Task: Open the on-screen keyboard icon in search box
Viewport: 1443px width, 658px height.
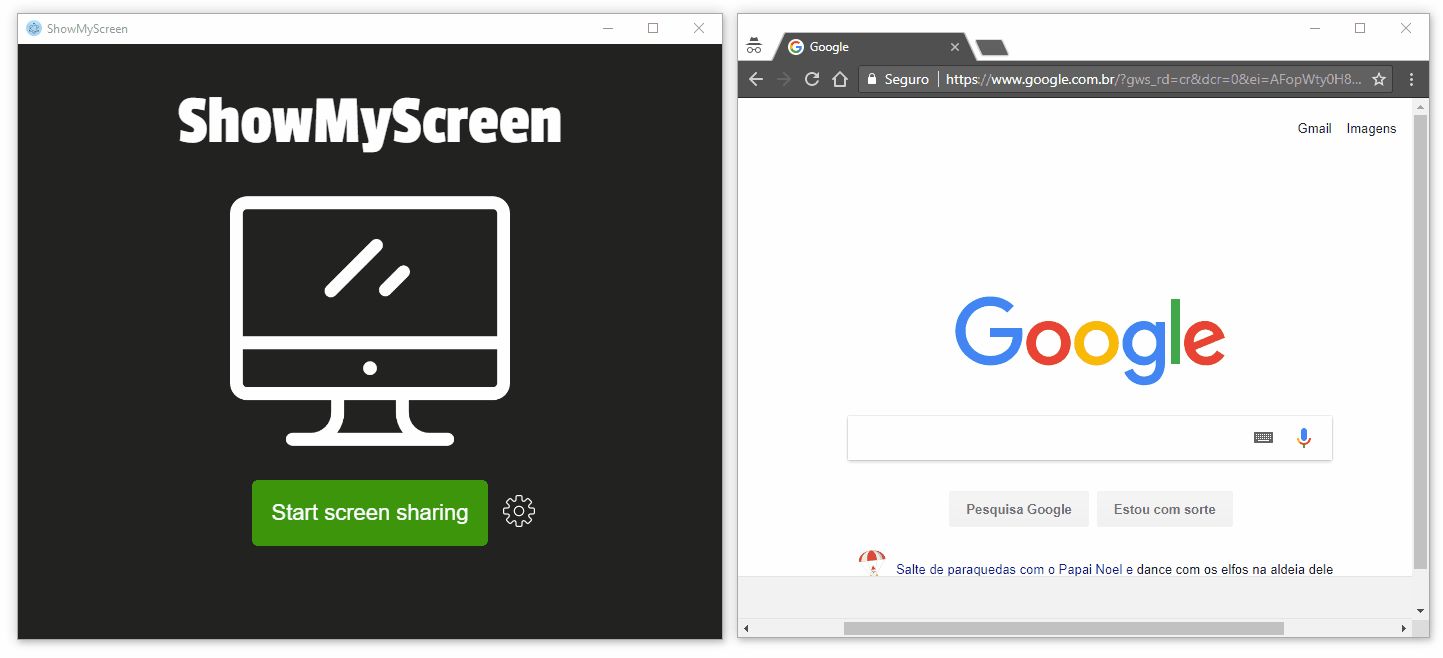Action: 1264,438
